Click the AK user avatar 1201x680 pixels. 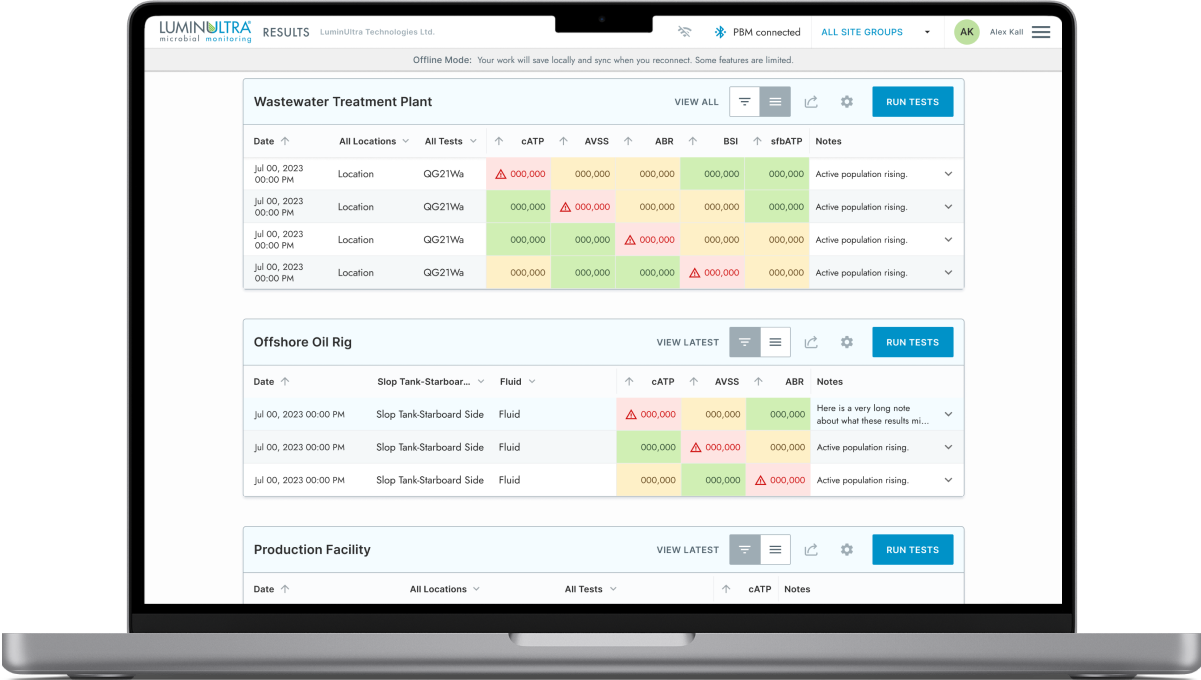[x=966, y=32]
